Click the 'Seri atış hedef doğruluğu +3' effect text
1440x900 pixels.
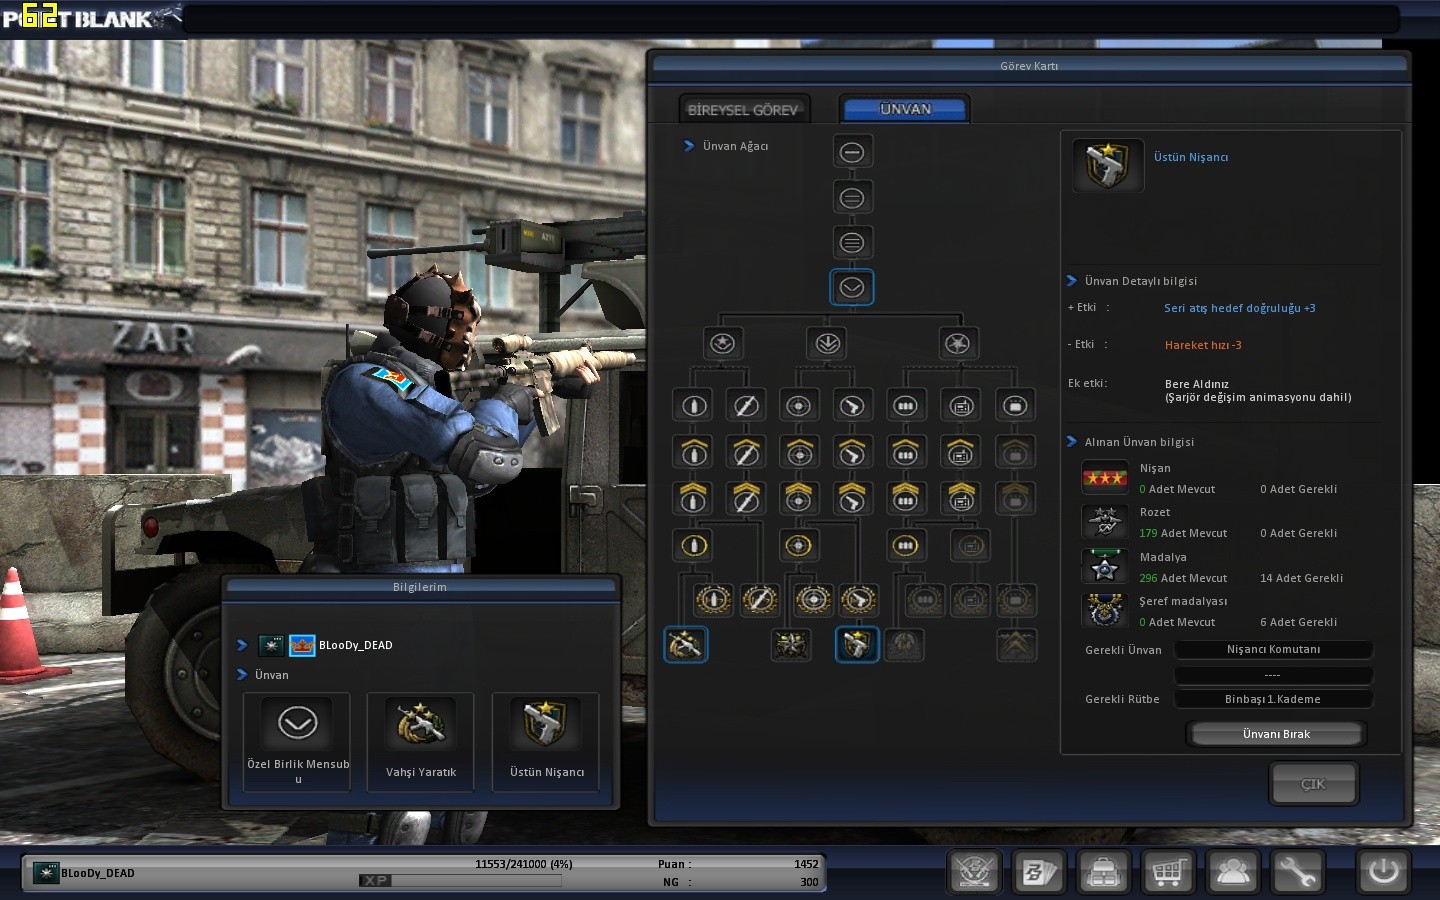(1240, 308)
